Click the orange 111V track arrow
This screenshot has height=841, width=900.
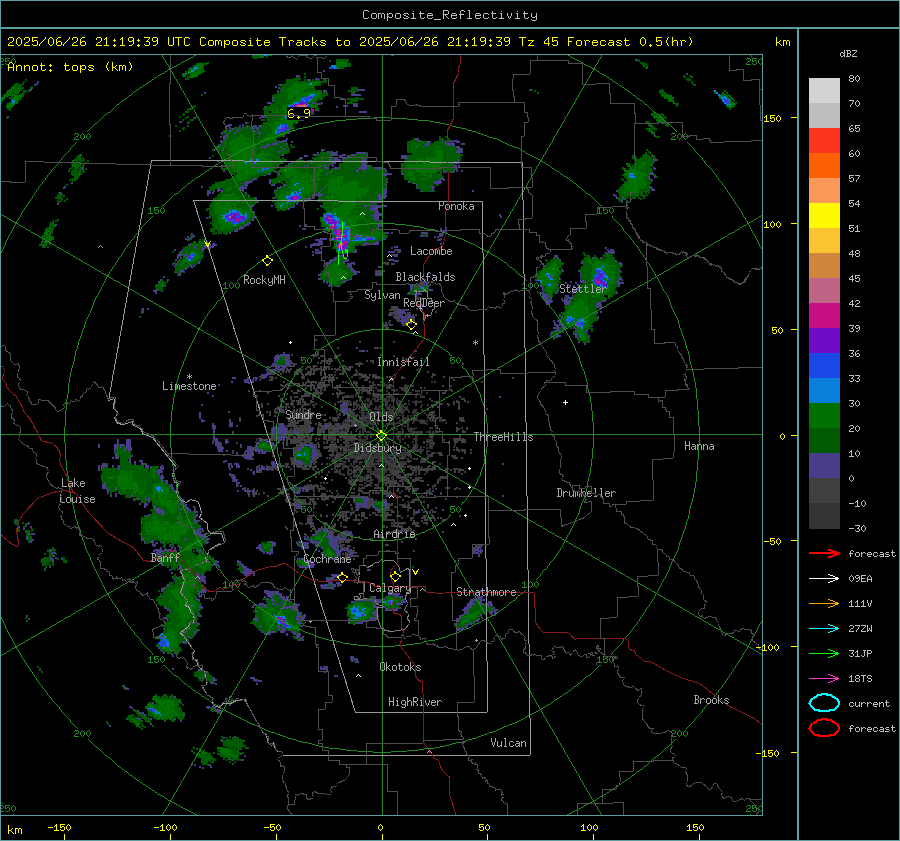pyautogui.click(x=824, y=603)
